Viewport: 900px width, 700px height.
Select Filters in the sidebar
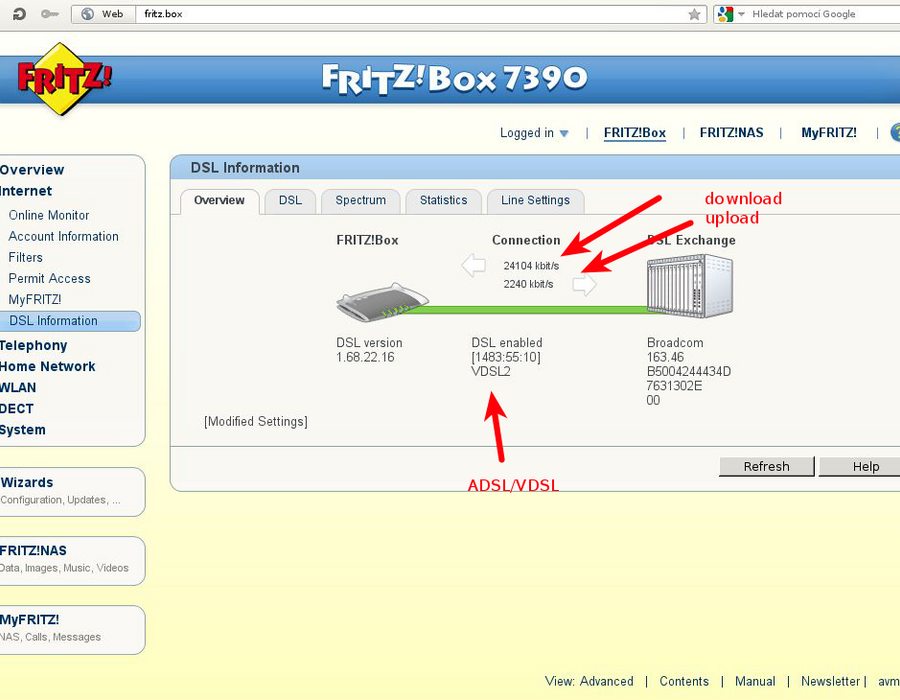tap(25, 258)
